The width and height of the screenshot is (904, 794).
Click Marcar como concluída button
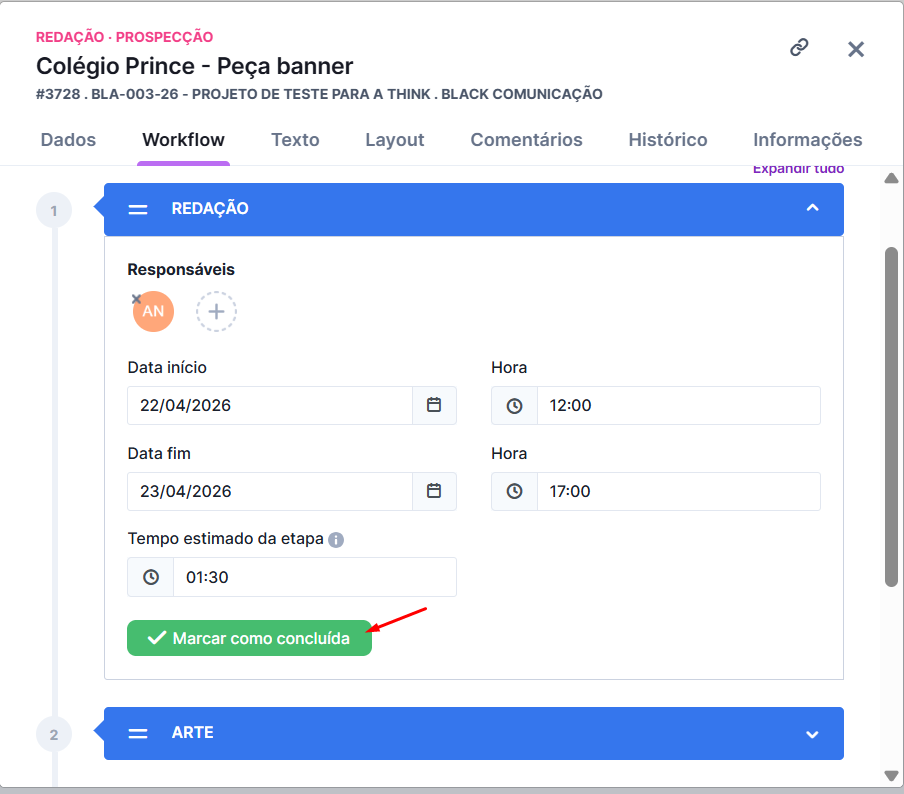point(249,638)
